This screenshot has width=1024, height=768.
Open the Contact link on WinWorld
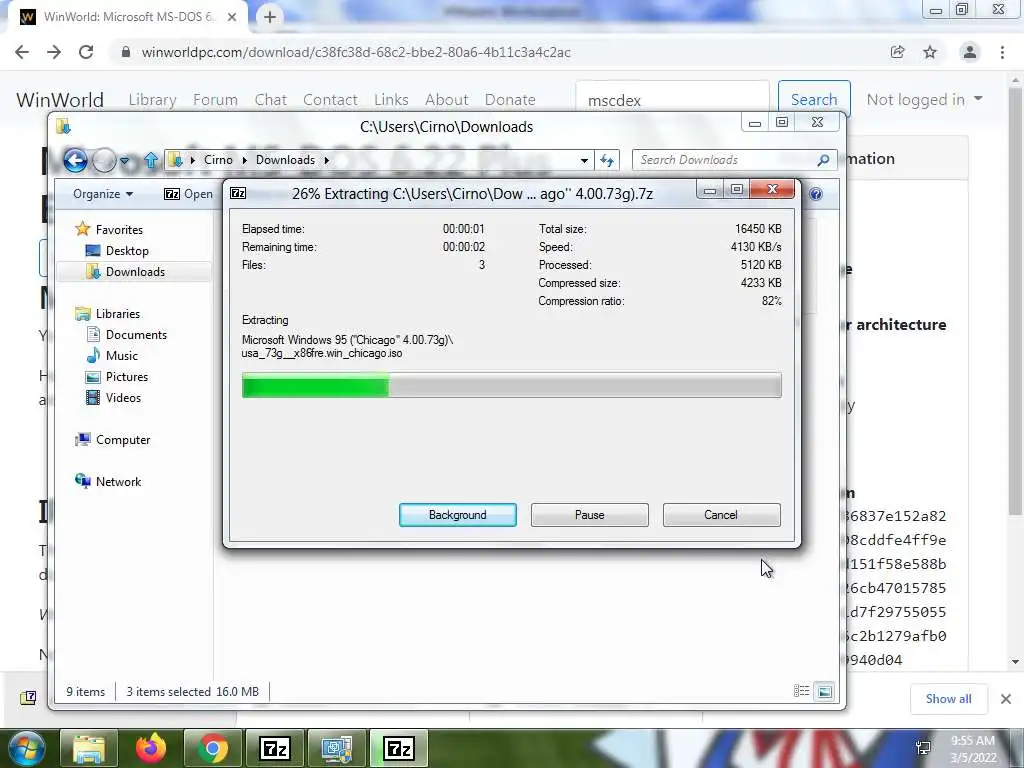[x=330, y=100]
